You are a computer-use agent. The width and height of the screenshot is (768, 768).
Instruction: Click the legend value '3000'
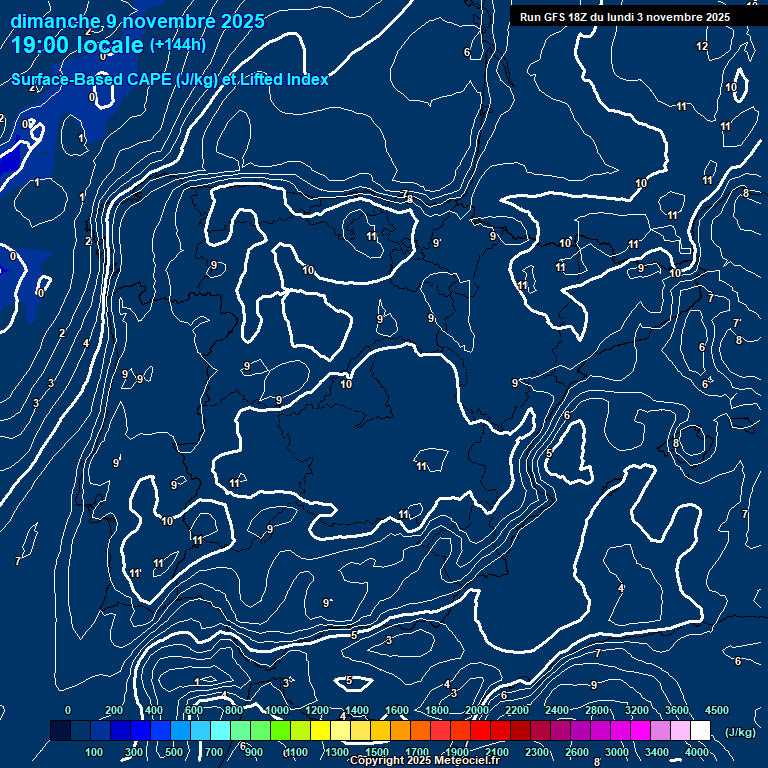(x=617, y=752)
